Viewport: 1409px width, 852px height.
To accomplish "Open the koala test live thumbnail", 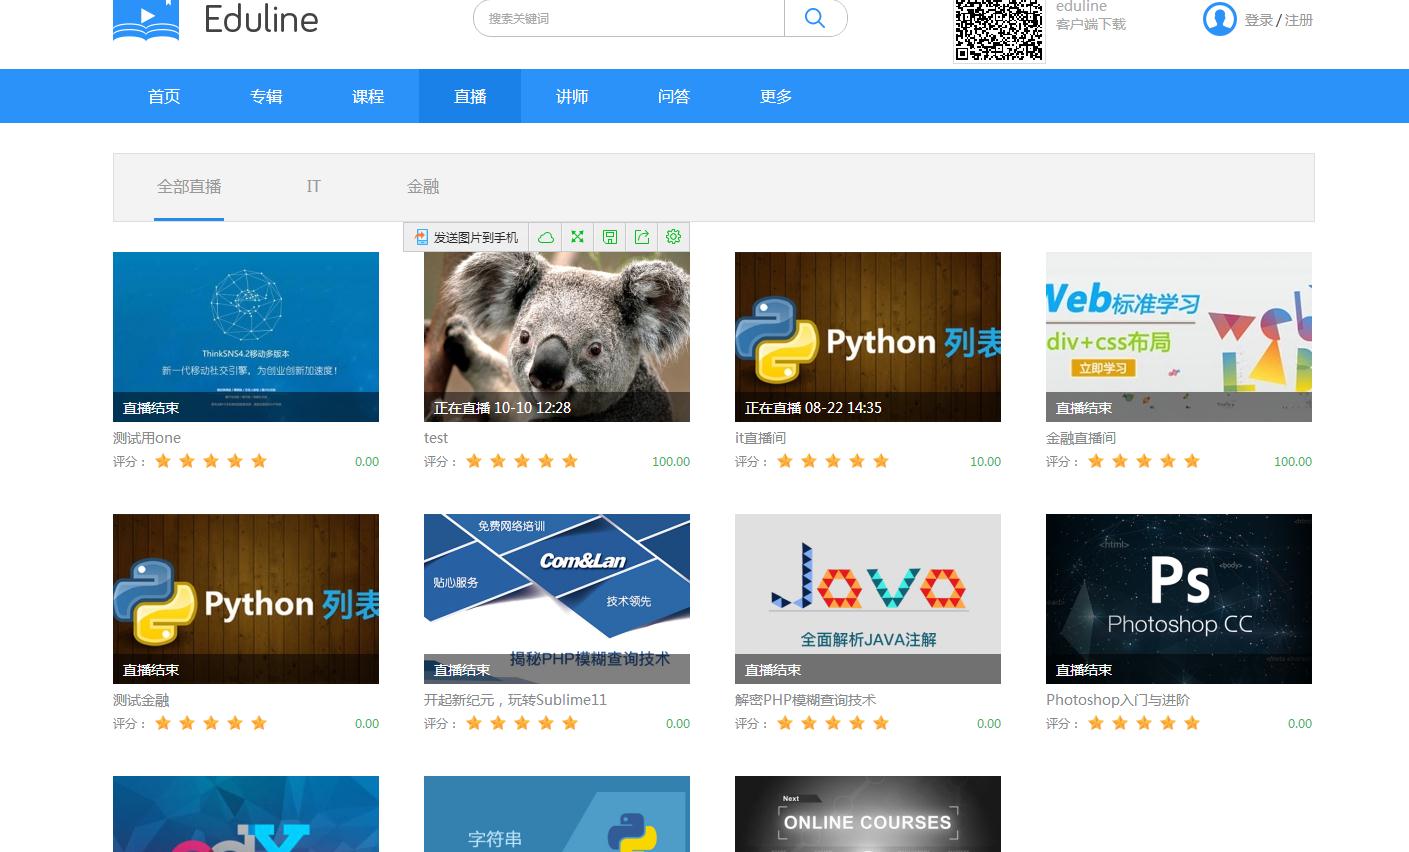I will tap(557, 337).
